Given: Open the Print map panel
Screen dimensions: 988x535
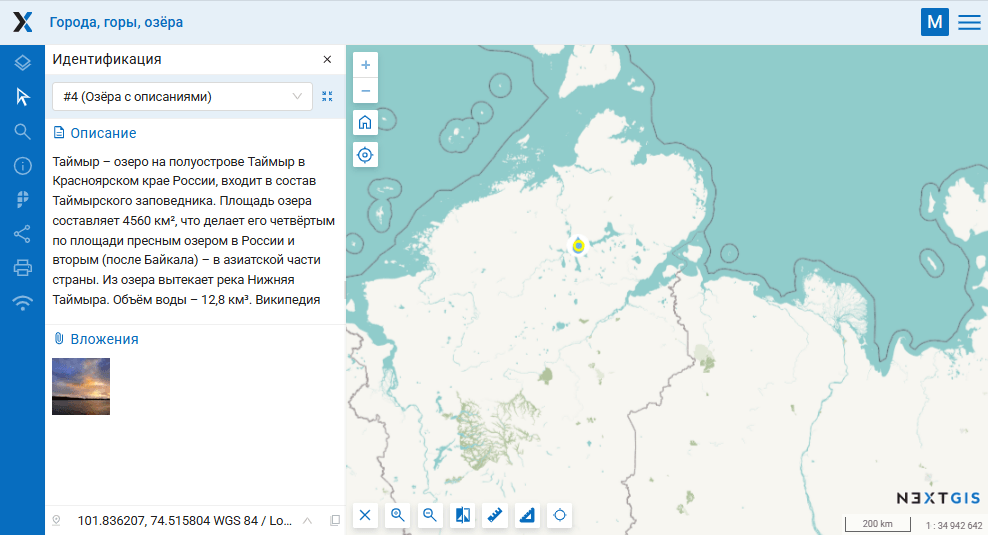Looking at the screenshot, I should coord(22,268).
